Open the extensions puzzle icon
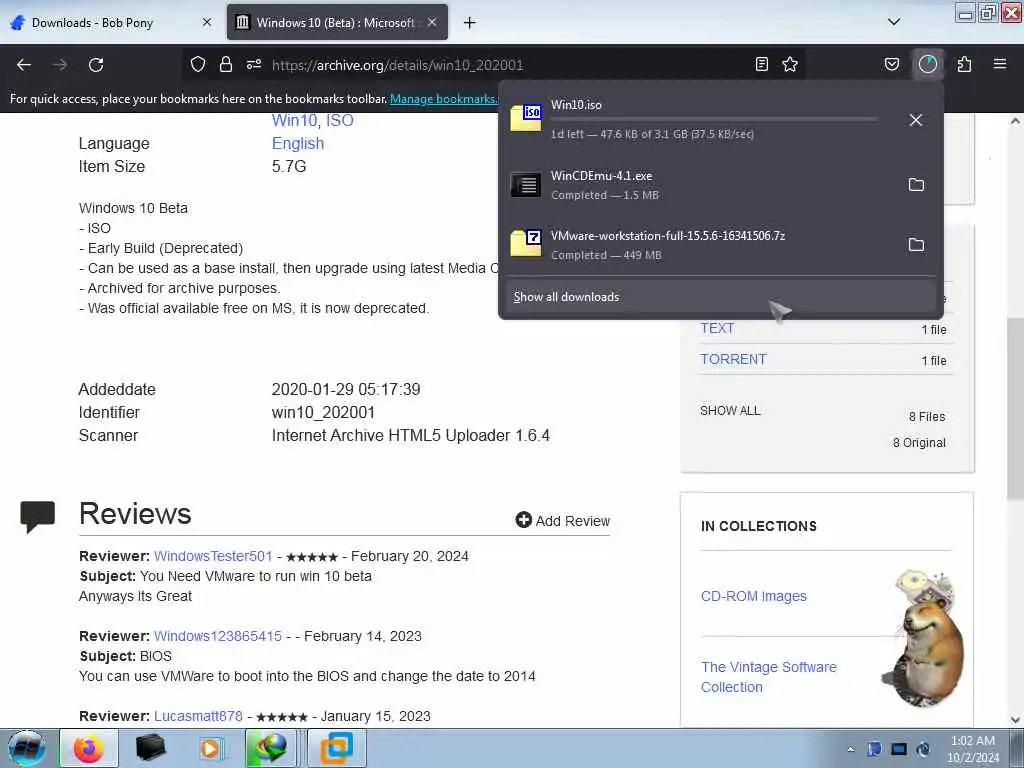This screenshot has width=1024, height=768. coord(964,64)
